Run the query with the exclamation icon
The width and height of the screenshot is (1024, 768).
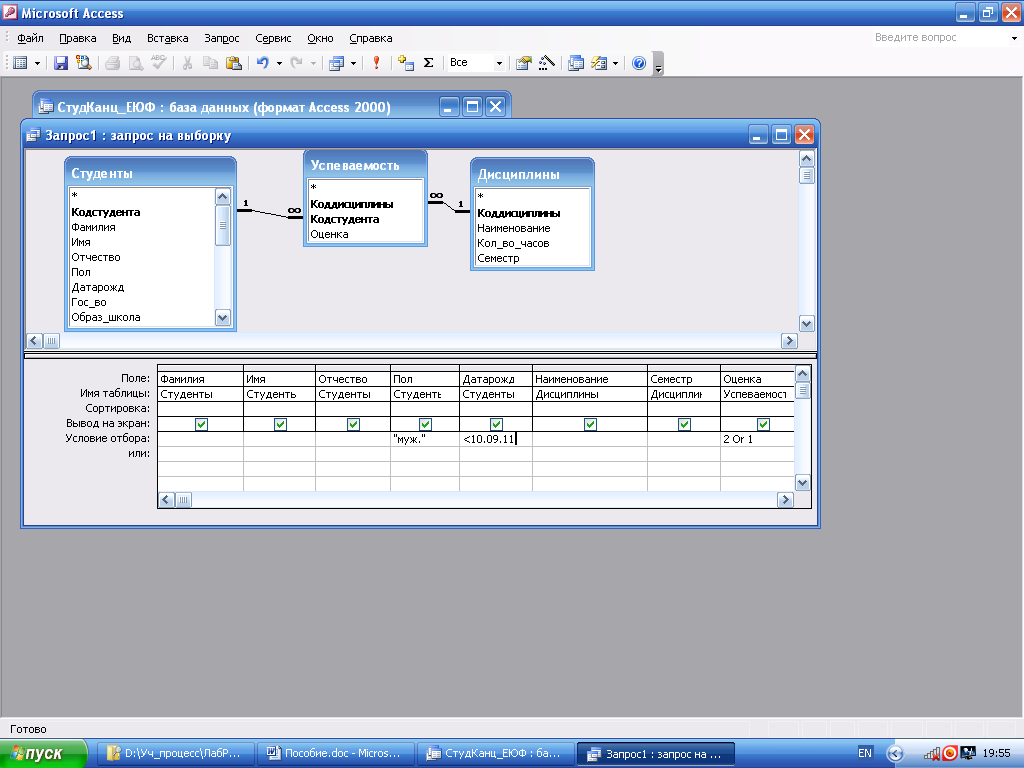(x=376, y=63)
